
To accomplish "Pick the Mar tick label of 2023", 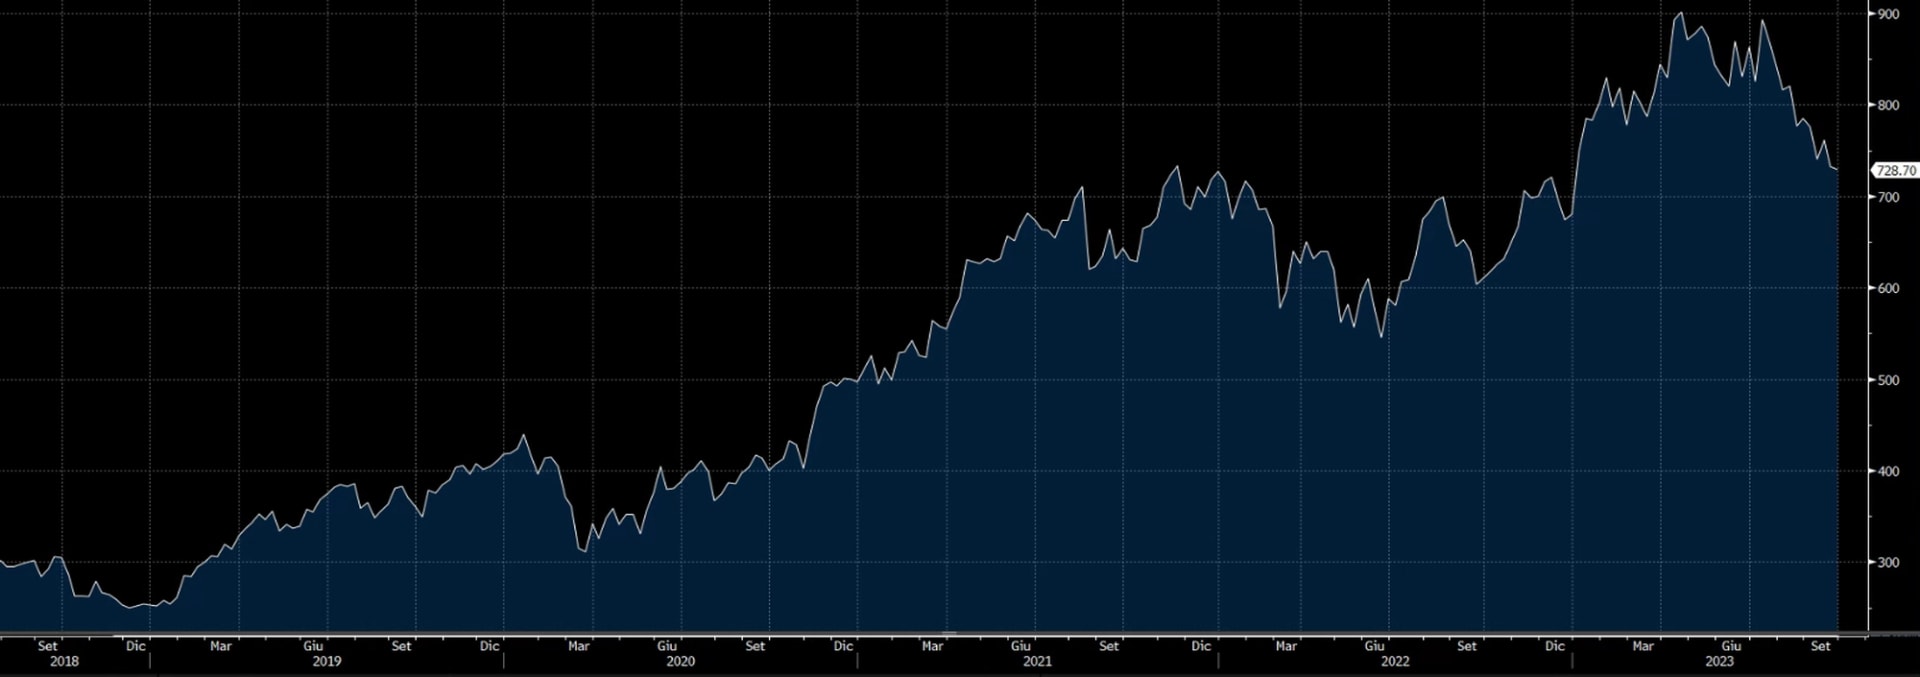I will point(1643,646).
